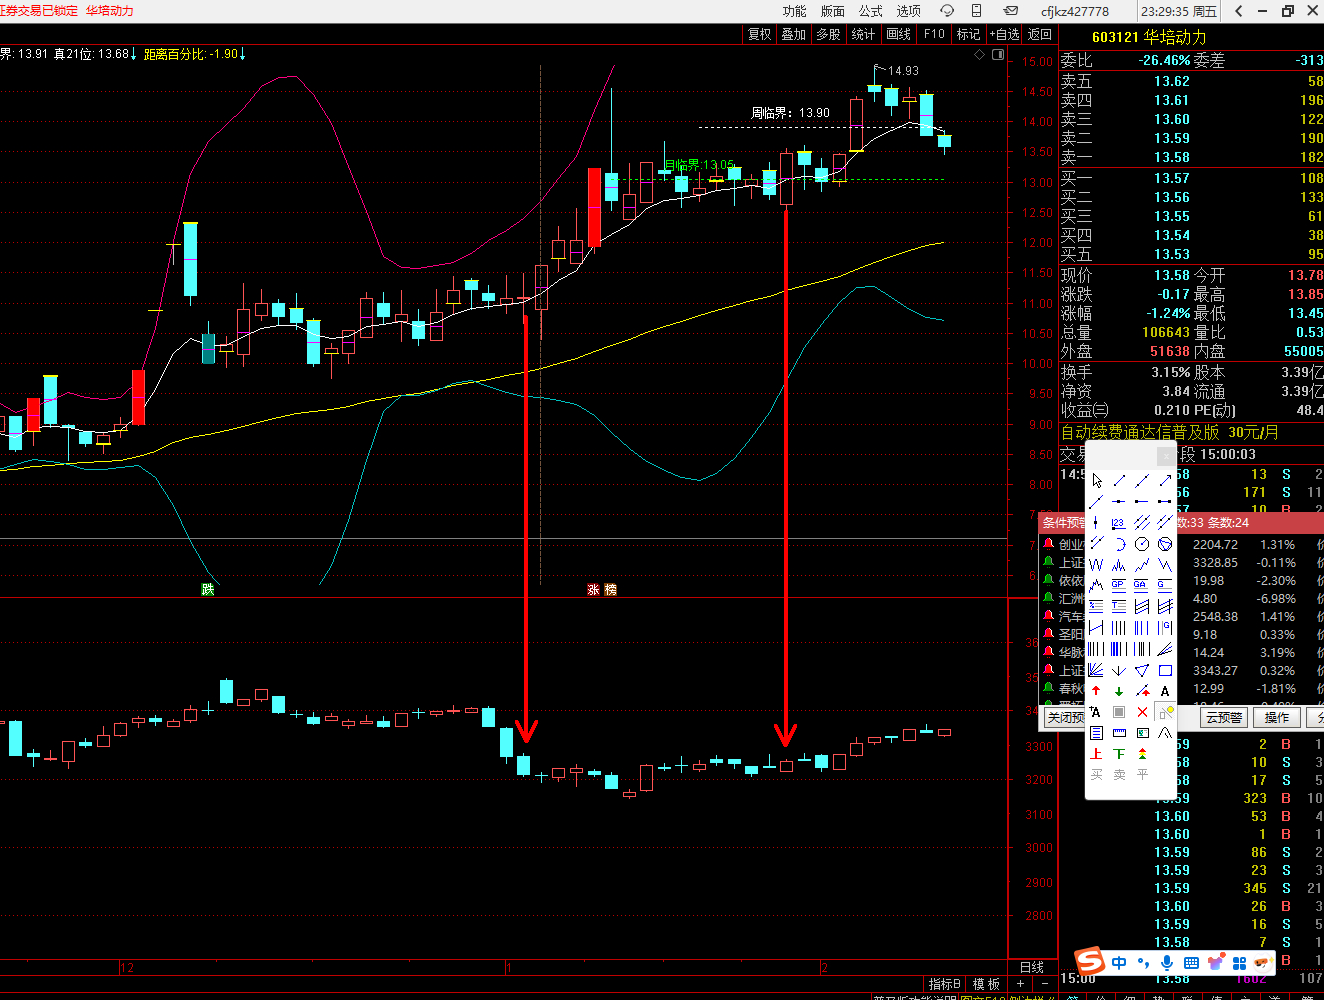Zoom out chart with the − button
This screenshot has height=1000, width=1324.
[x=1045, y=984]
